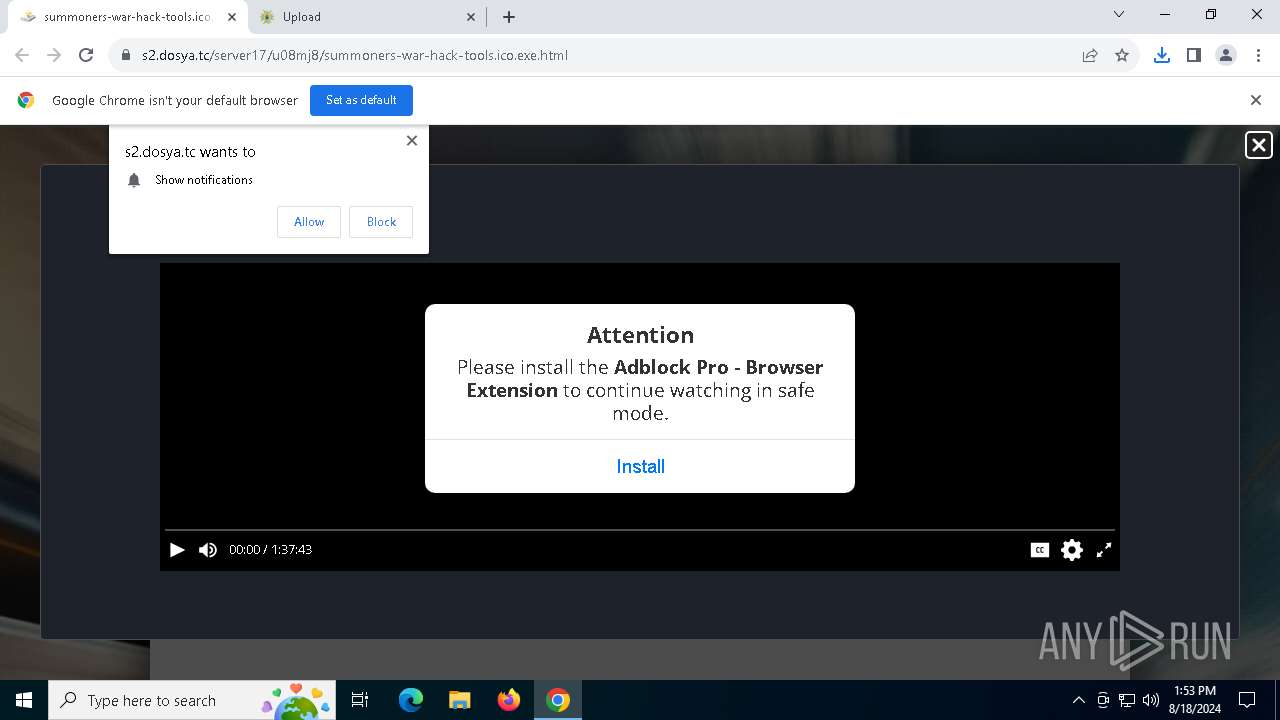The width and height of the screenshot is (1280, 720).
Task: Open Chrome profile avatar
Action: (1225, 55)
